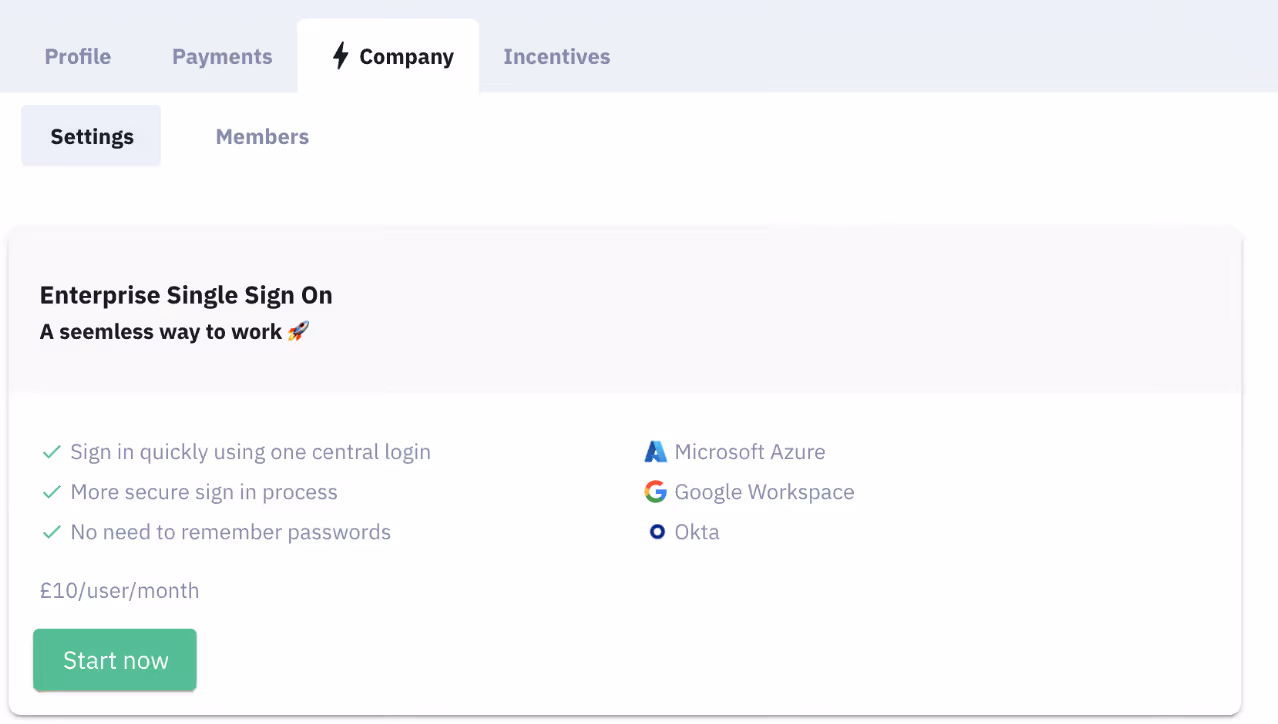The image size is (1278, 724).
Task: Click the Microsoft Azure logo icon
Action: [655, 451]
